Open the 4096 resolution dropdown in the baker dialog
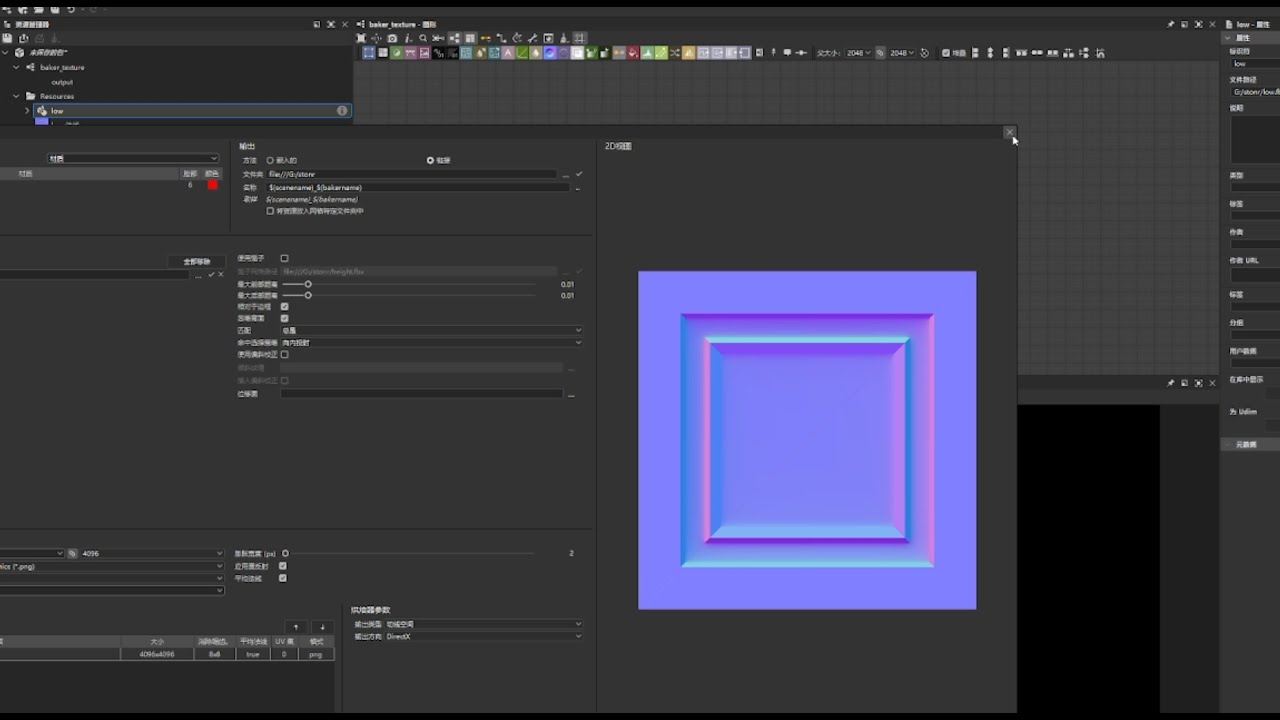The image size is (1280, 720). tap(153, 553)
